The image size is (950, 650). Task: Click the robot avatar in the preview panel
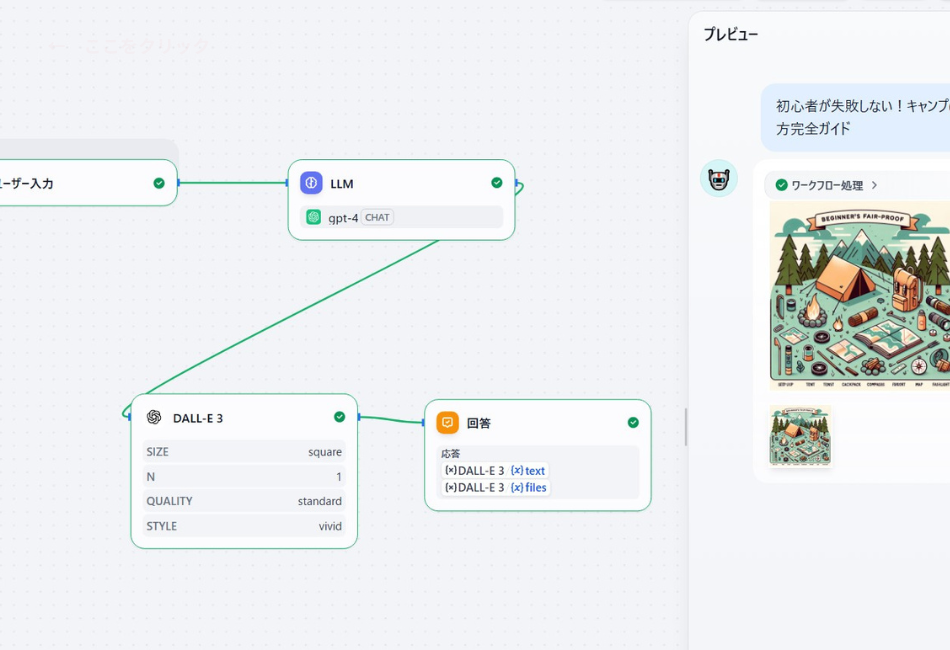719,178
